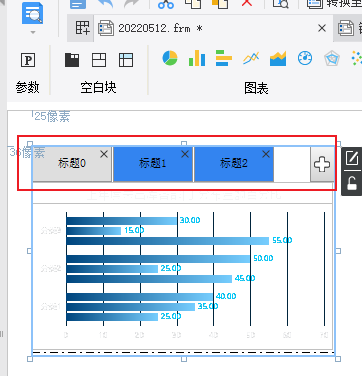Pick the radar chart icon

click(332, 59)
